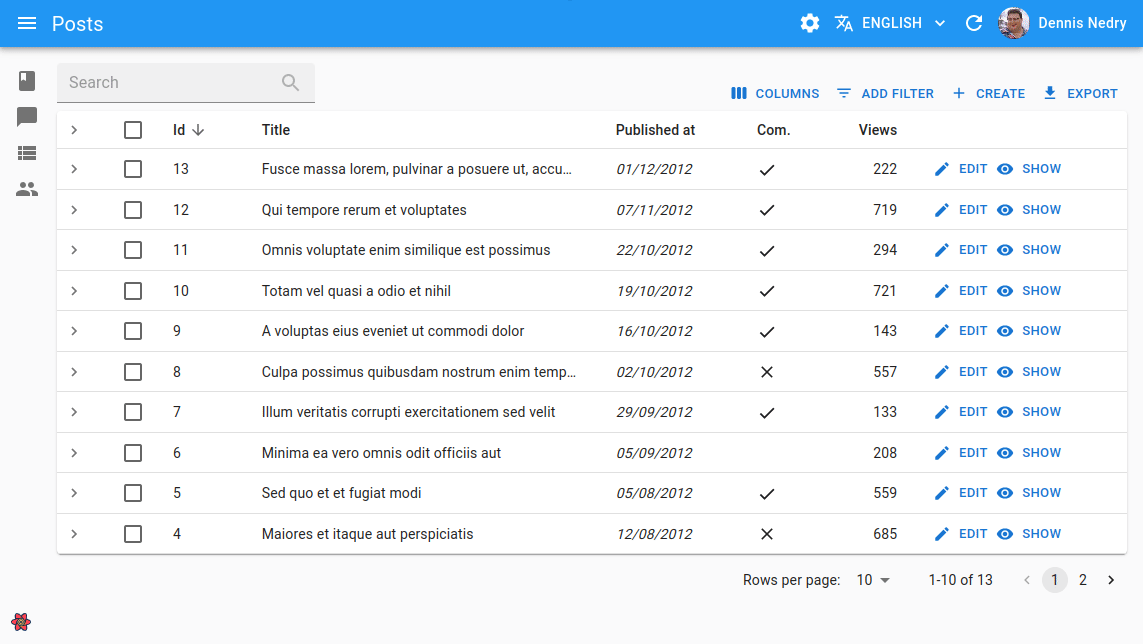This screenshot has width=1143, height=644.
Task: Expand the row for post 12
Action: click(74, 210)
